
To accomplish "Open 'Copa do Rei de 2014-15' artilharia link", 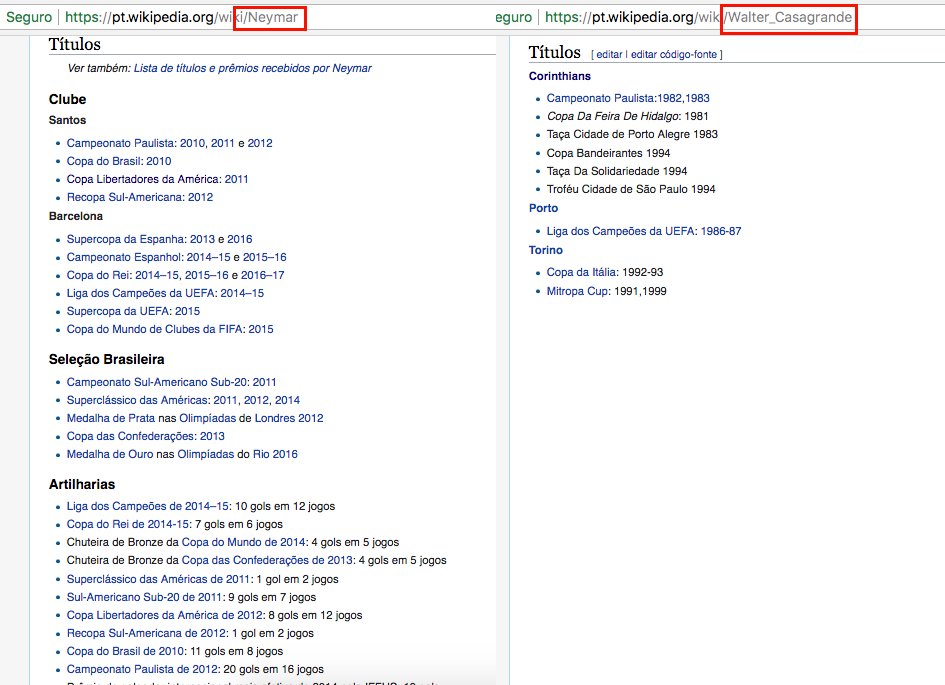I will 128,524.
